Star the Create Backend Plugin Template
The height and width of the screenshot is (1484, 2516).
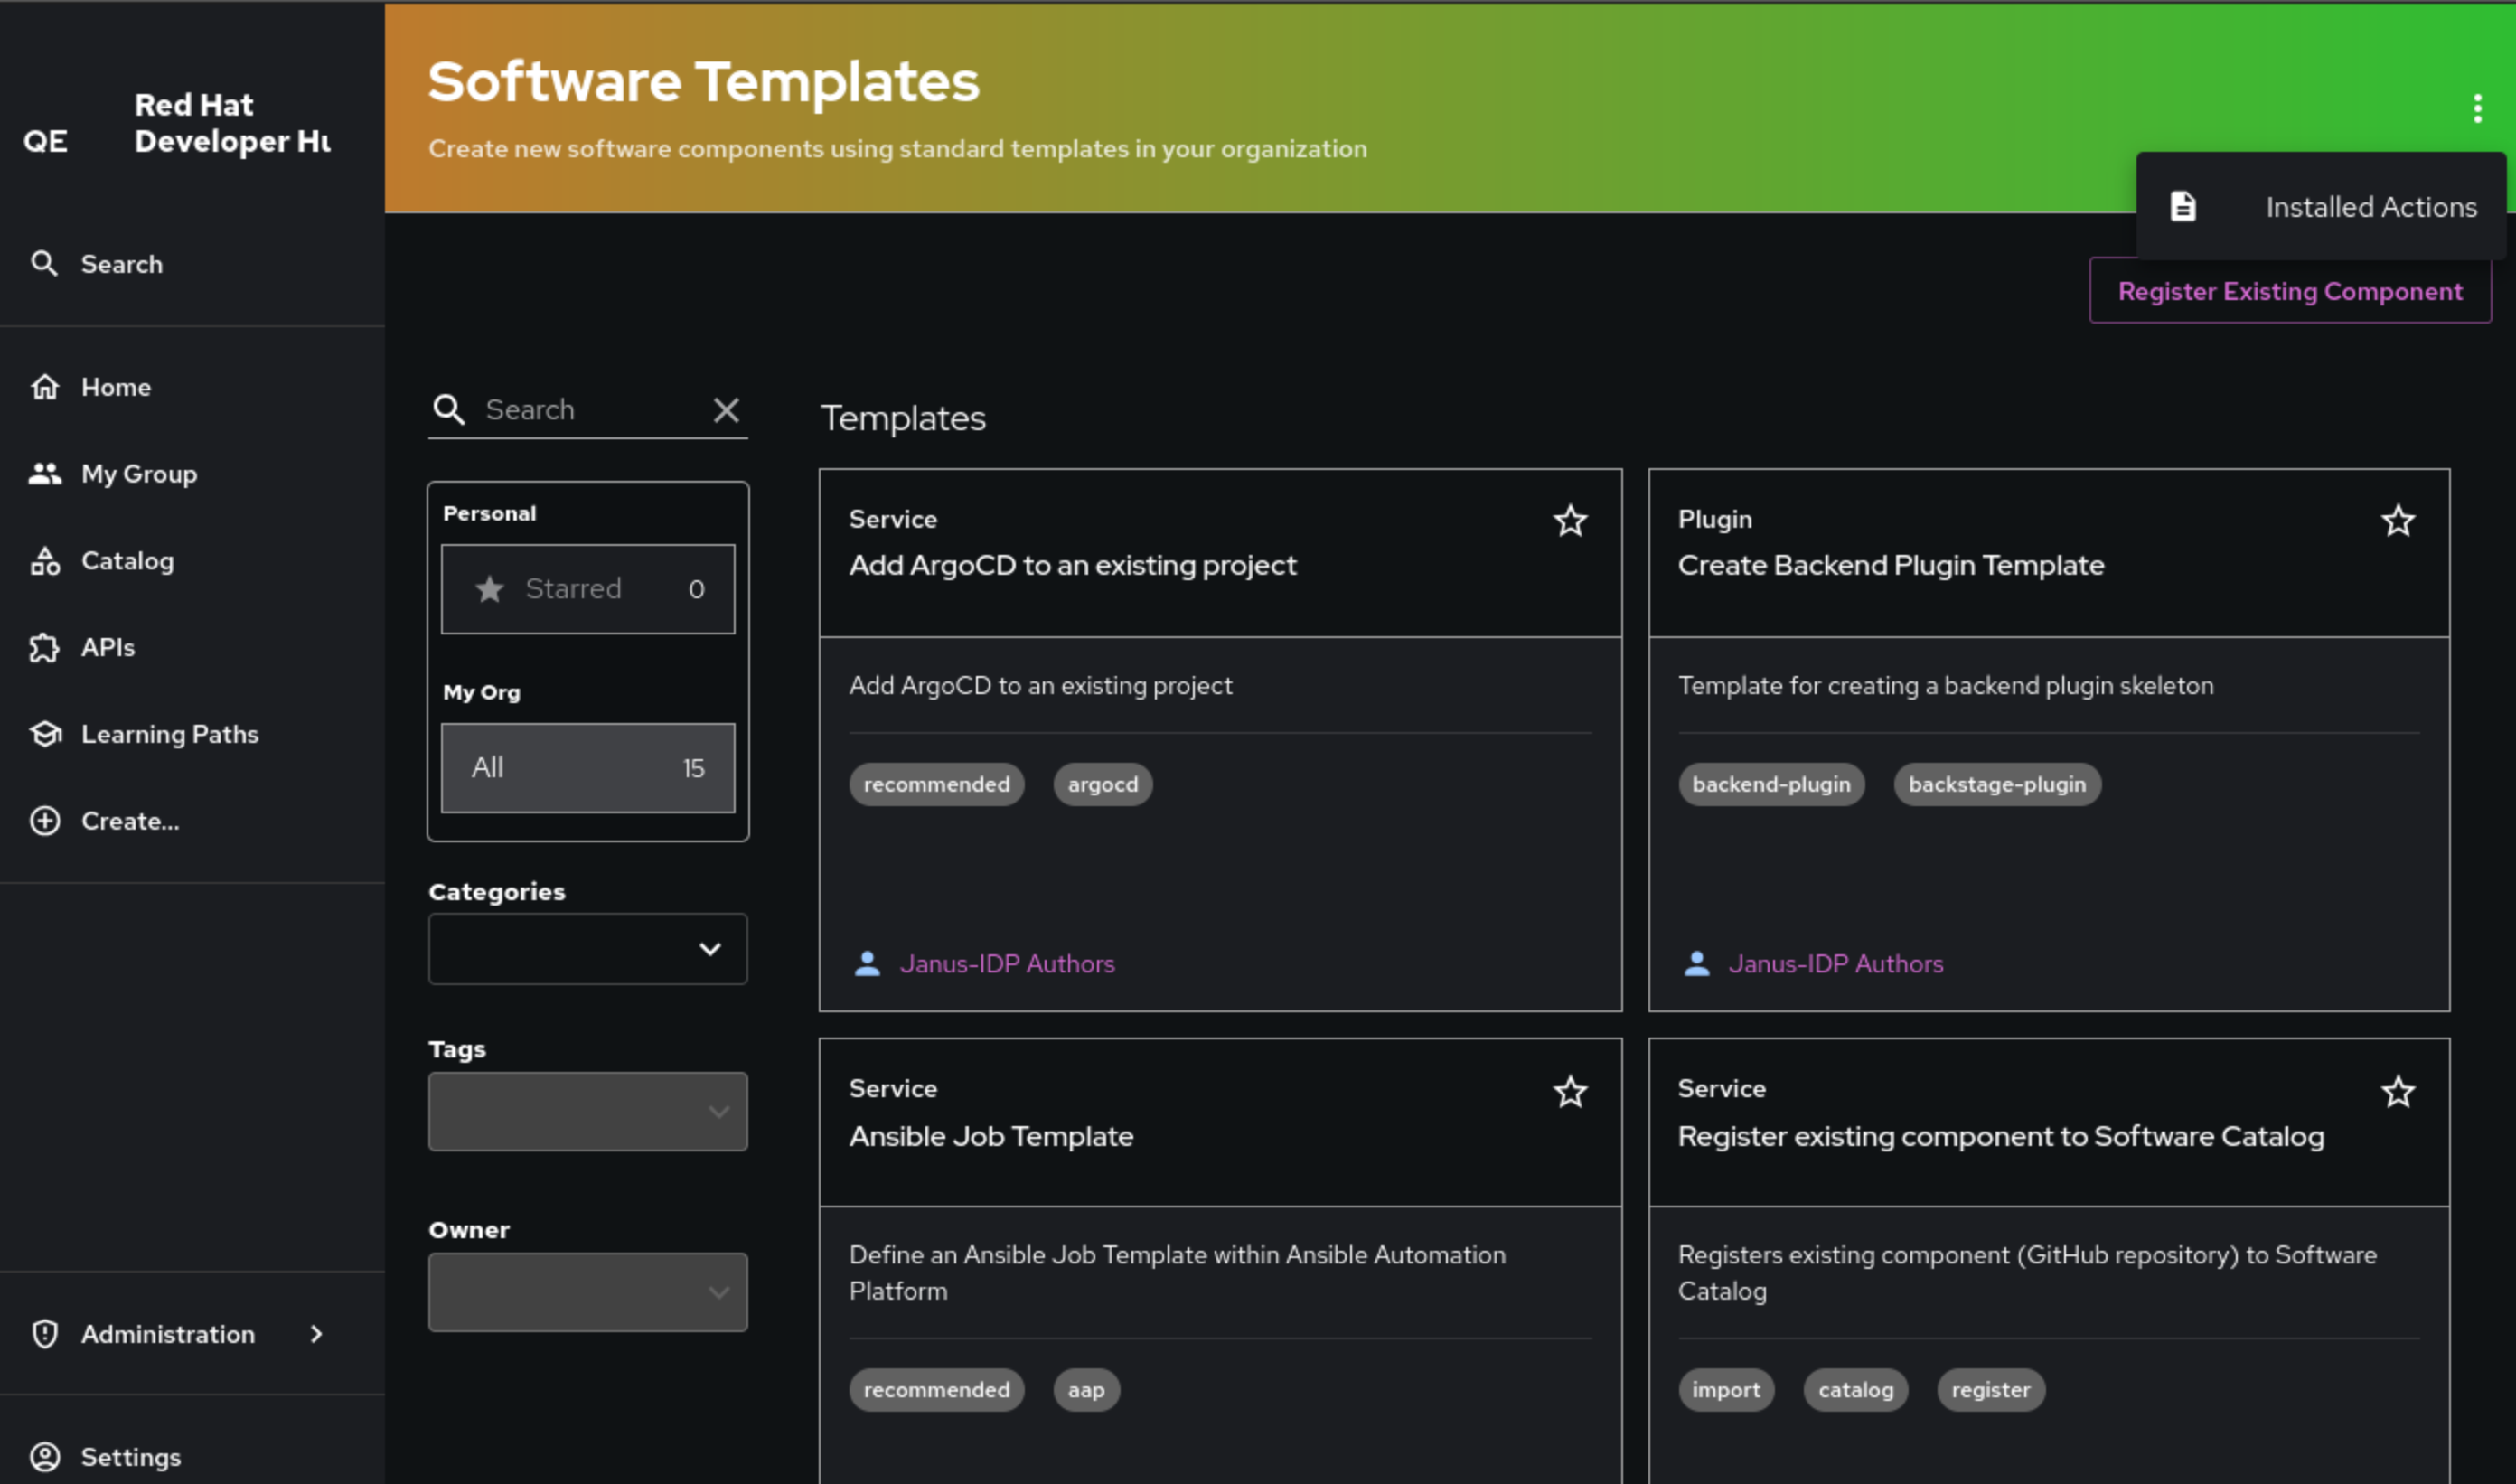(2397, 521)
